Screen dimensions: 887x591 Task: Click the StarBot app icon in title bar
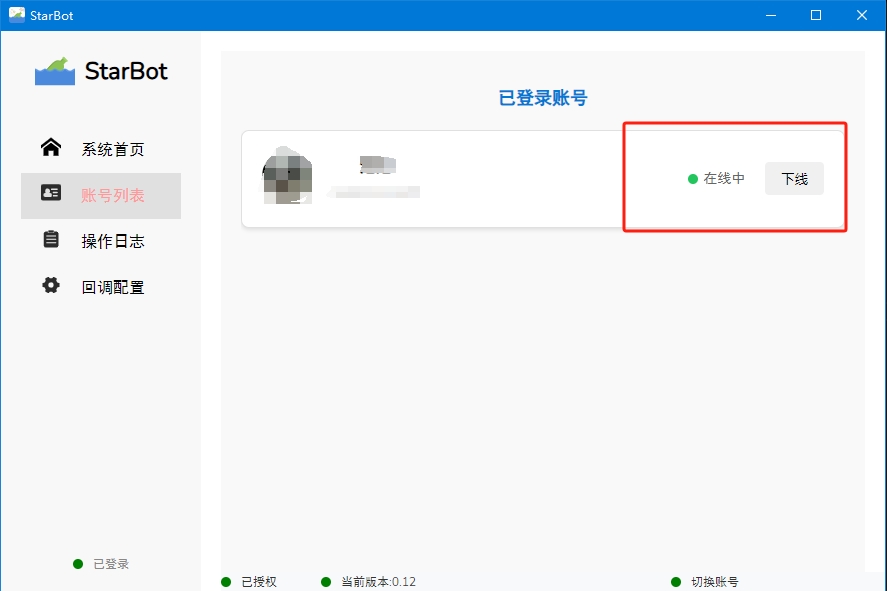(x=16, y=15)
